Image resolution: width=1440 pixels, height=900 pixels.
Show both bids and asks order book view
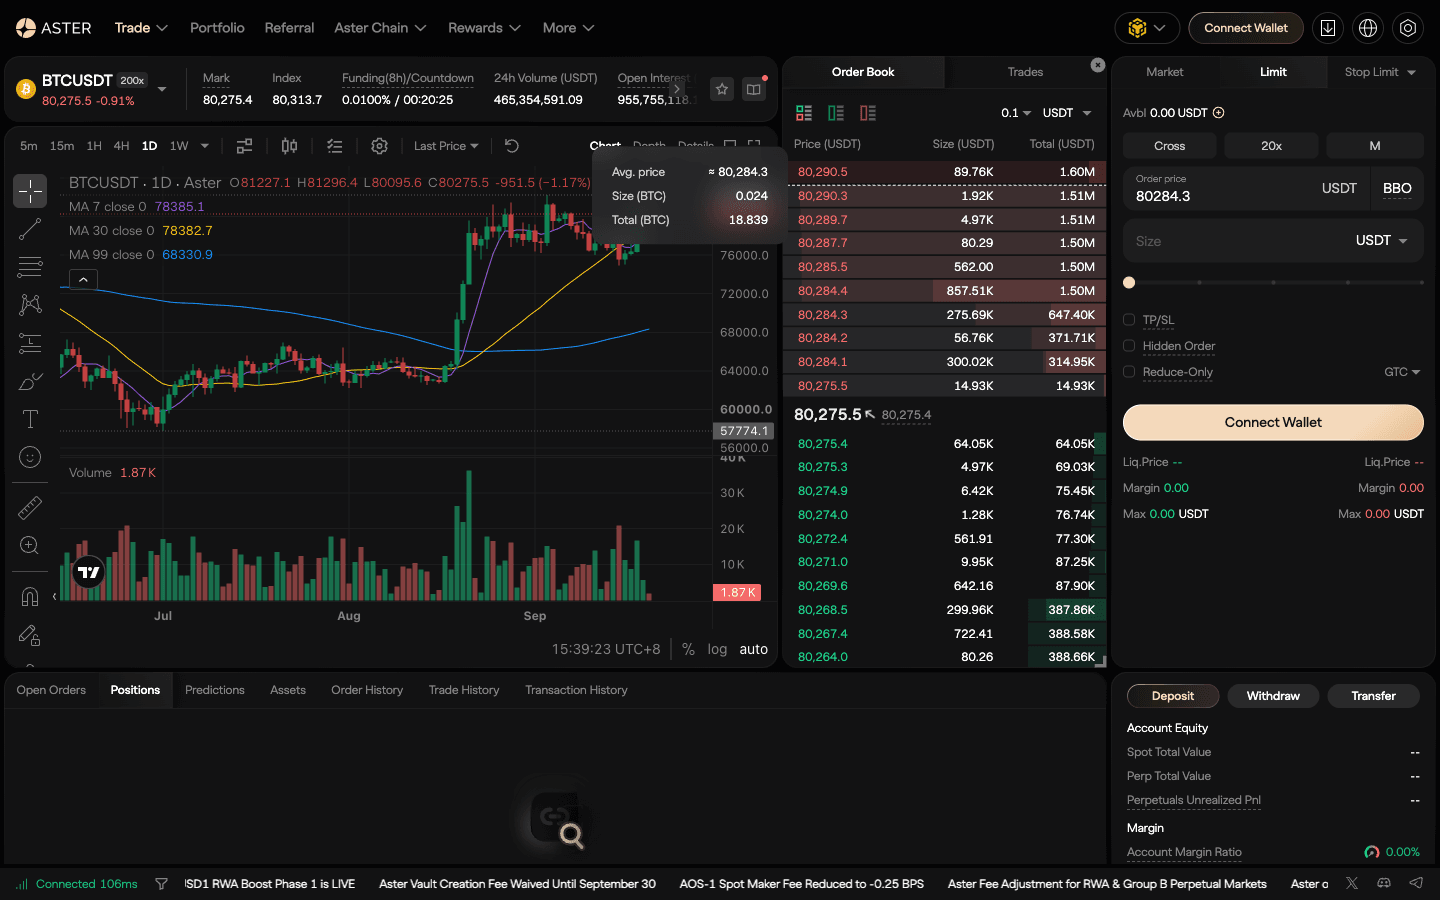tap(804, 113)
